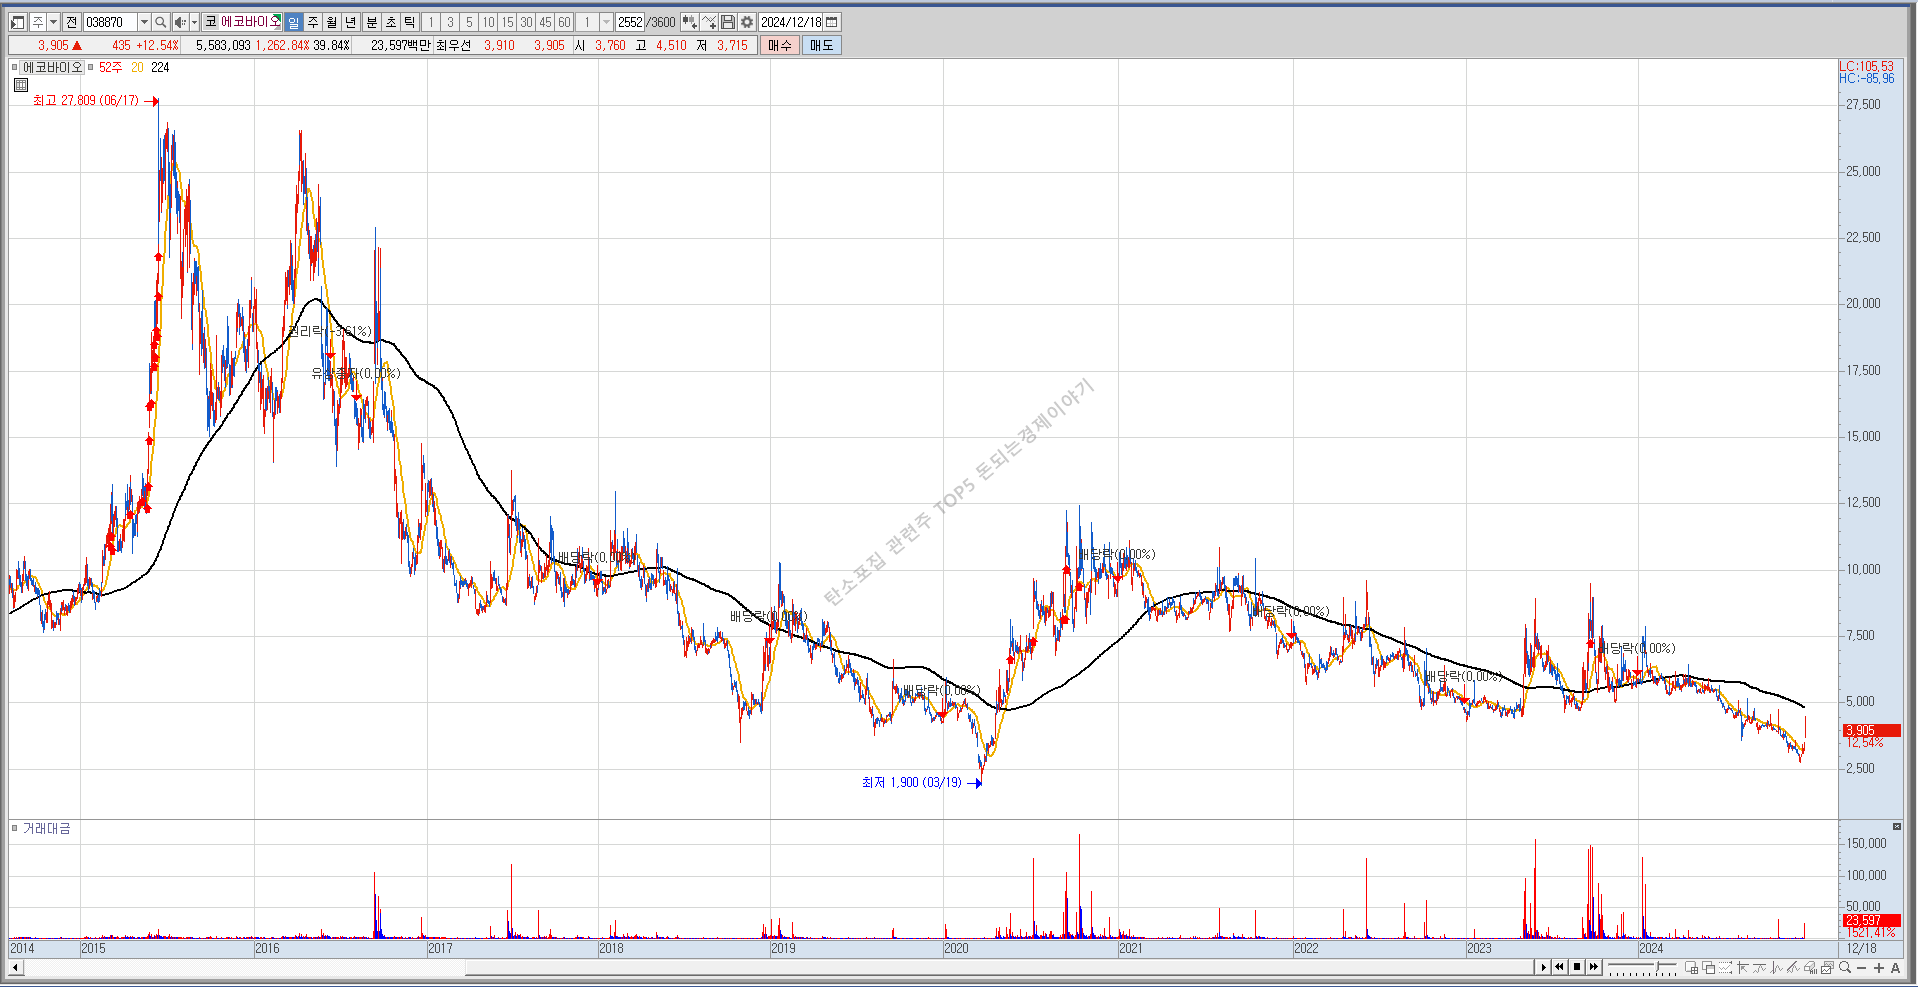Viewport: 1918px width, 987px height.
Task: Click the wavy trend line icon in bottom toolbar
Action: (1759, 967)
